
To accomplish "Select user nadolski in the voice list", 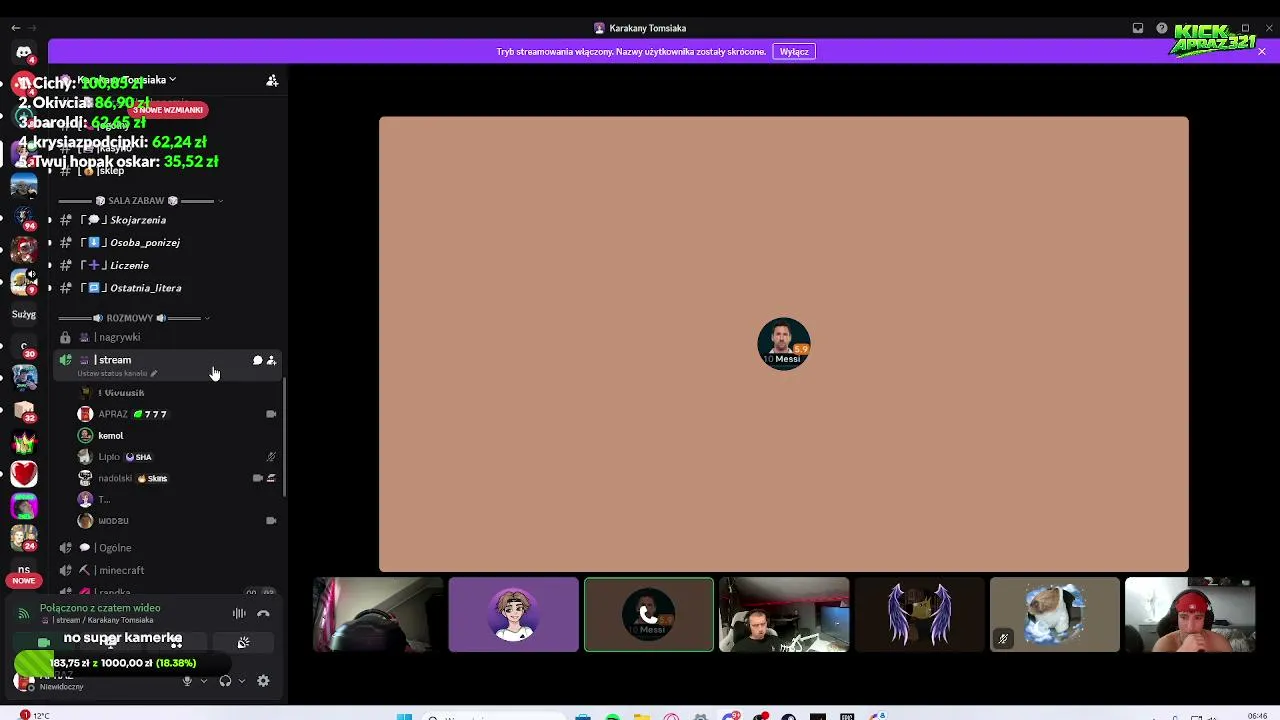I will click(x=178, y=478).
